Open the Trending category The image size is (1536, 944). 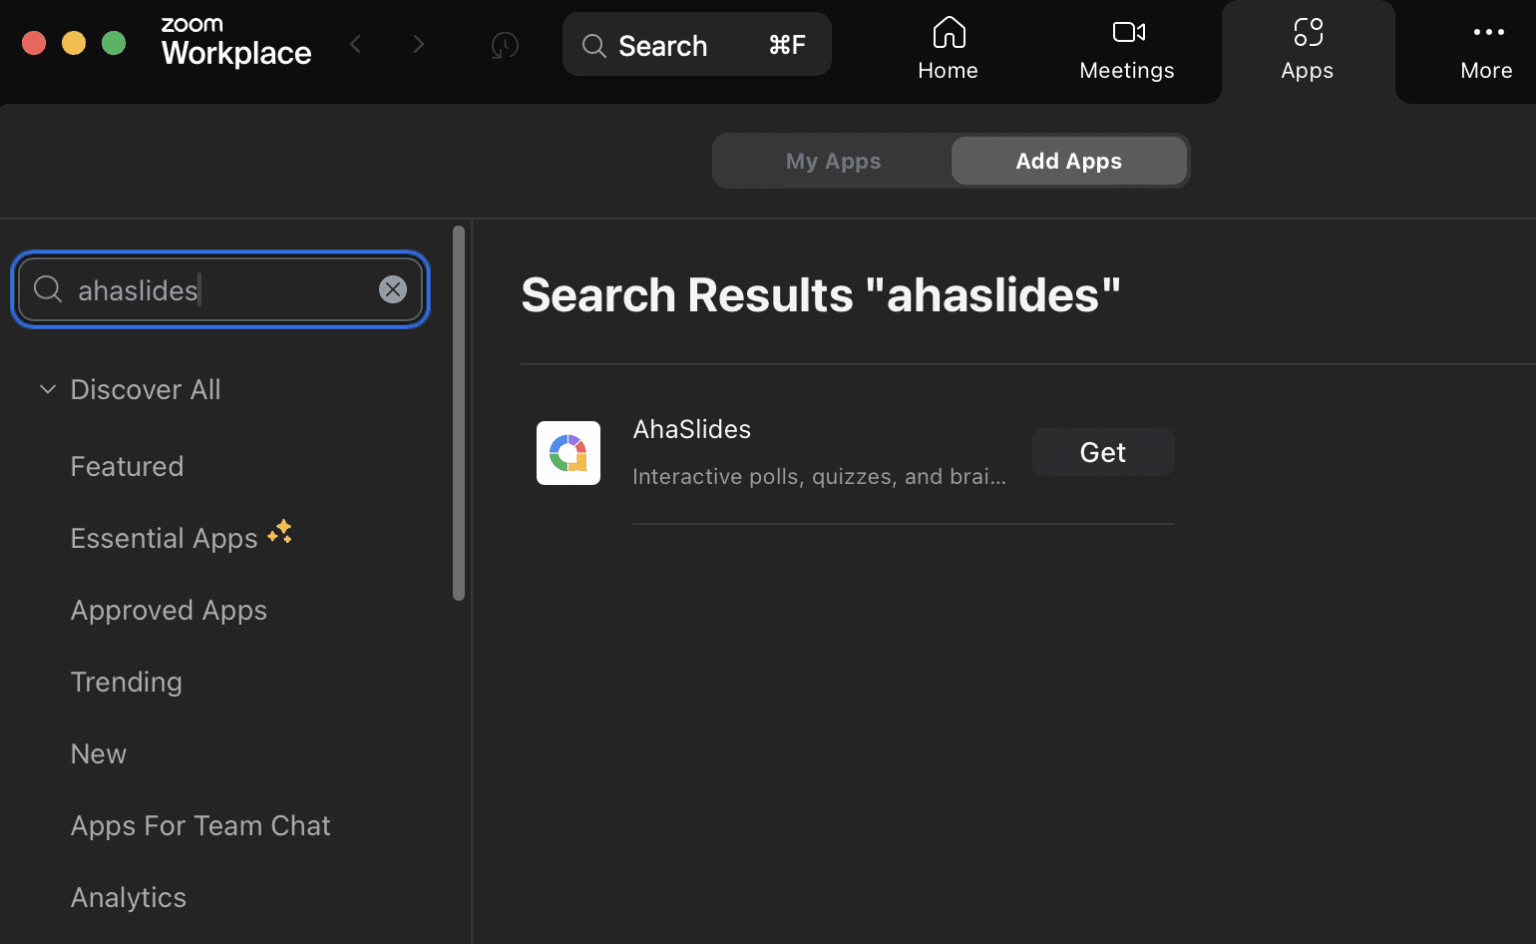pos(126,681)
